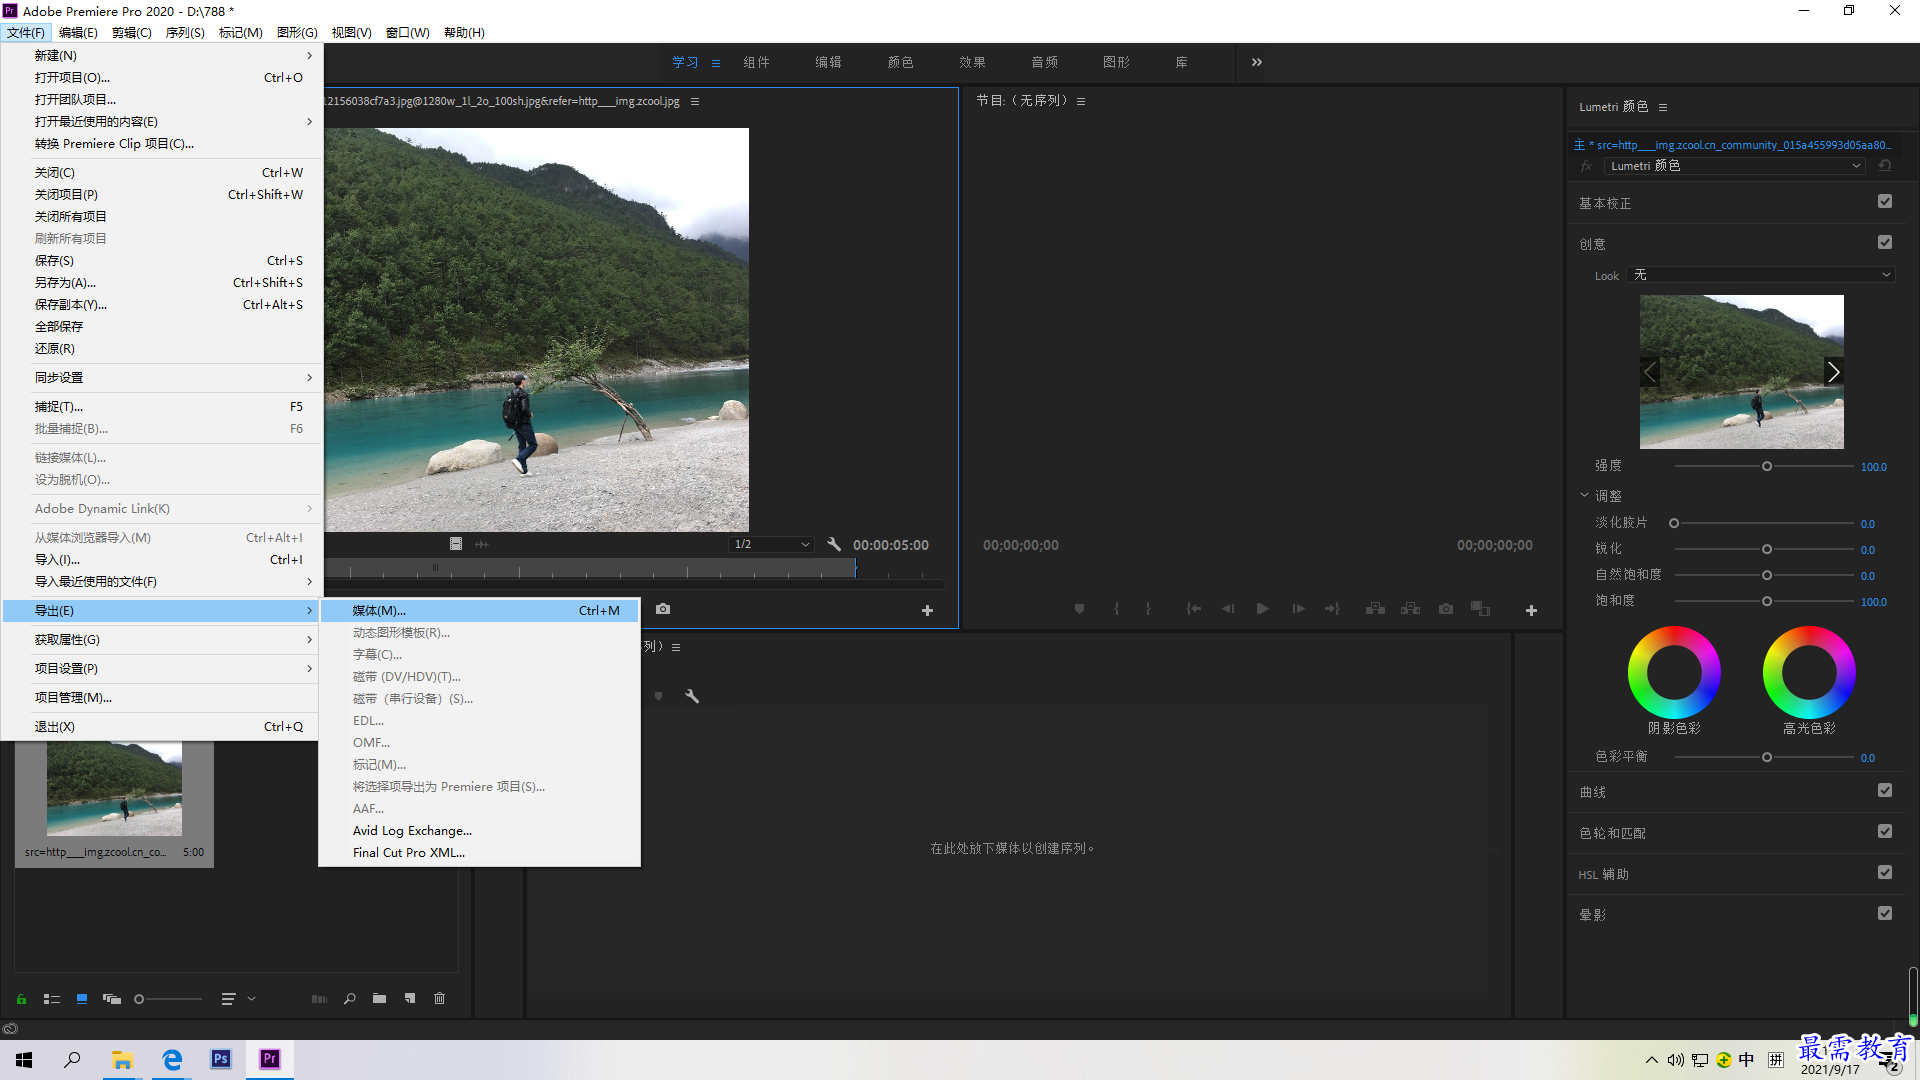Add marker in program monitor
Image resolution: width=1920 pixels, height=1080 pixels.
pos(1080,609)
